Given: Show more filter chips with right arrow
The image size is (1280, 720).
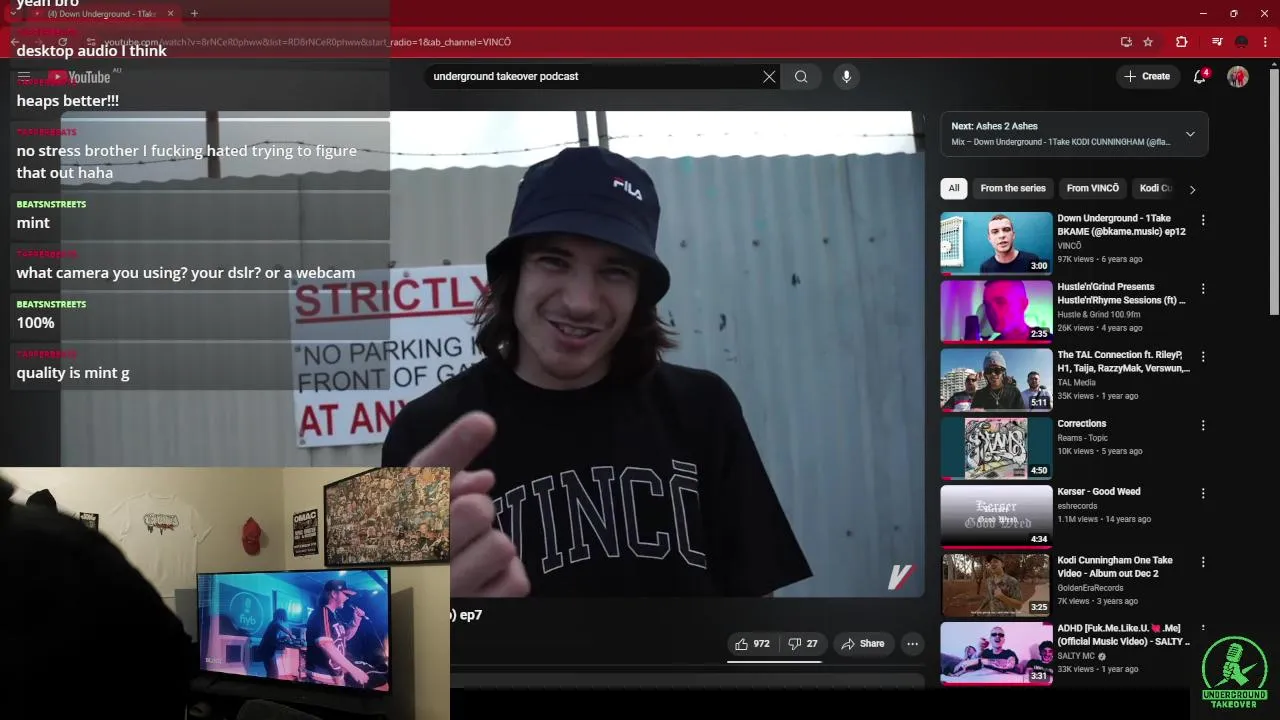Looking at the screenshot, I should 1192,189.
